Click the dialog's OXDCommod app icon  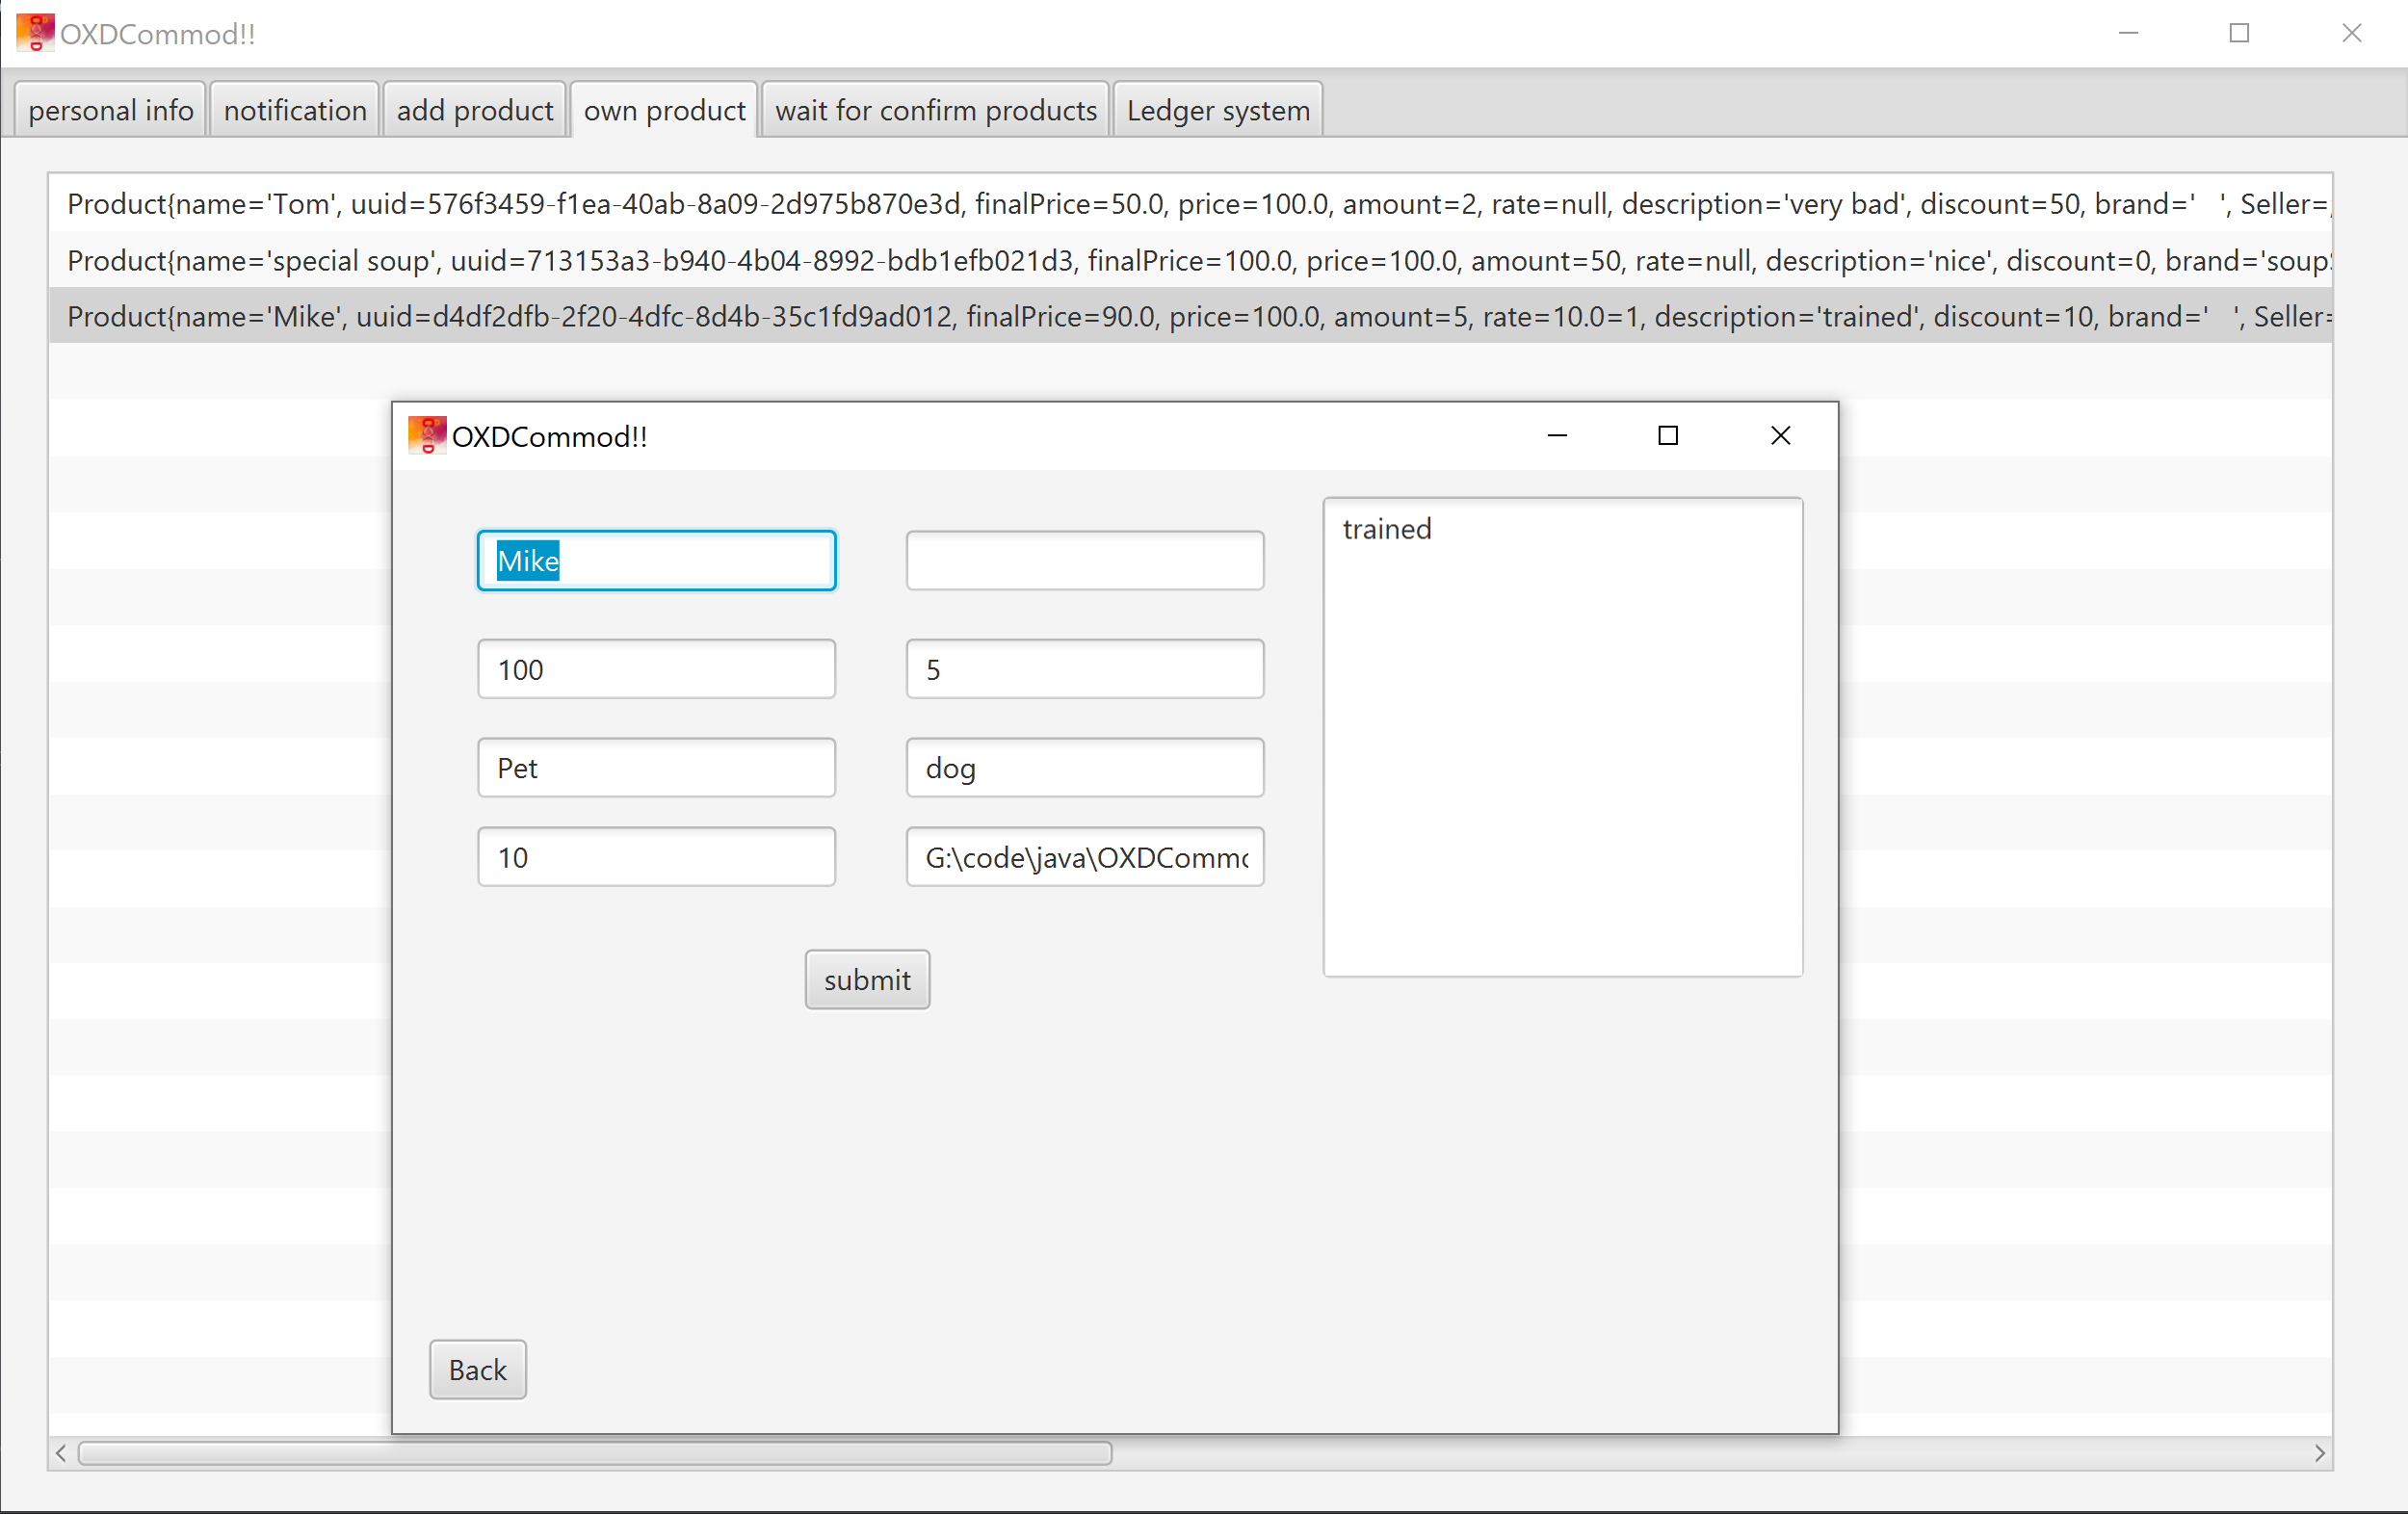pyautogui.click(x=427, y=436)
